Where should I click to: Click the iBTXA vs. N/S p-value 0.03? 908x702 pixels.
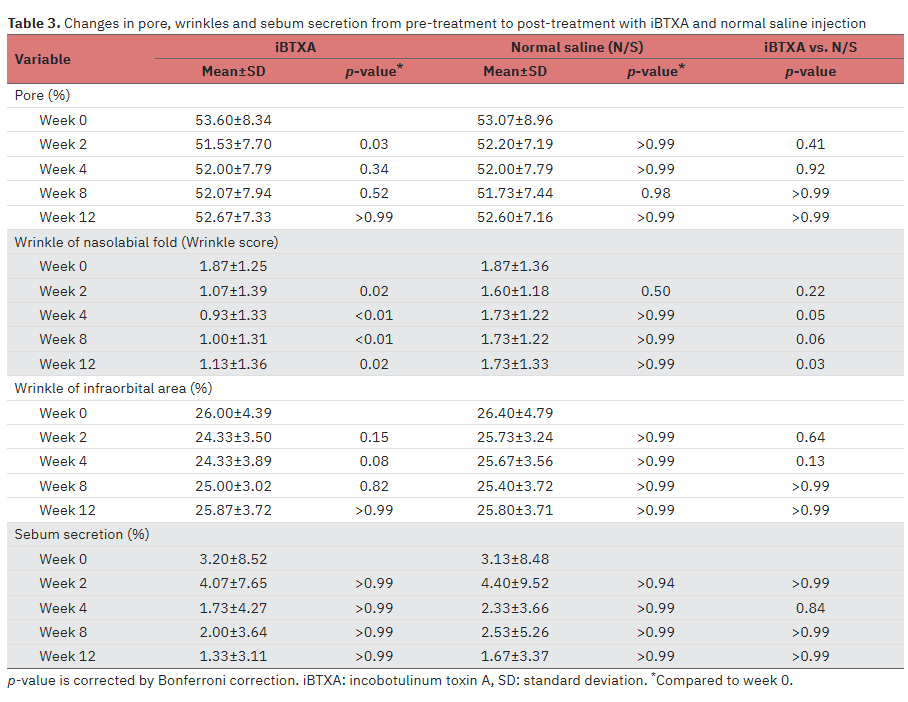[x=810, y=364]
